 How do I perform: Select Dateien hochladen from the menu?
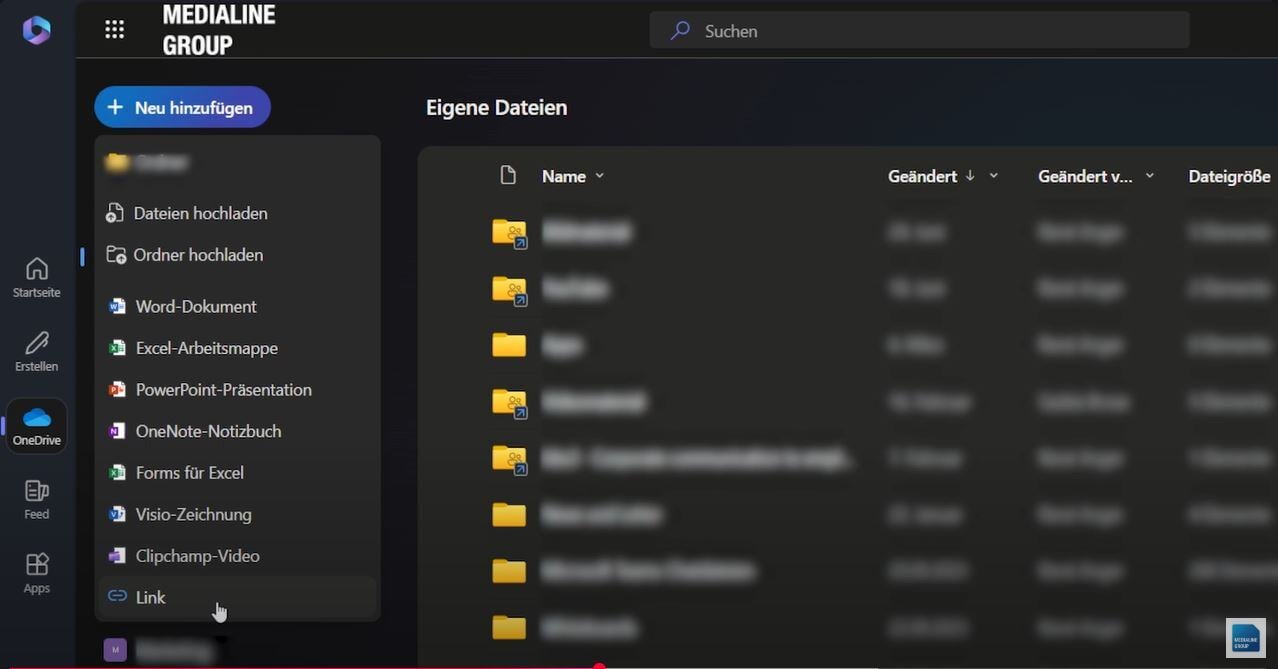237,213
